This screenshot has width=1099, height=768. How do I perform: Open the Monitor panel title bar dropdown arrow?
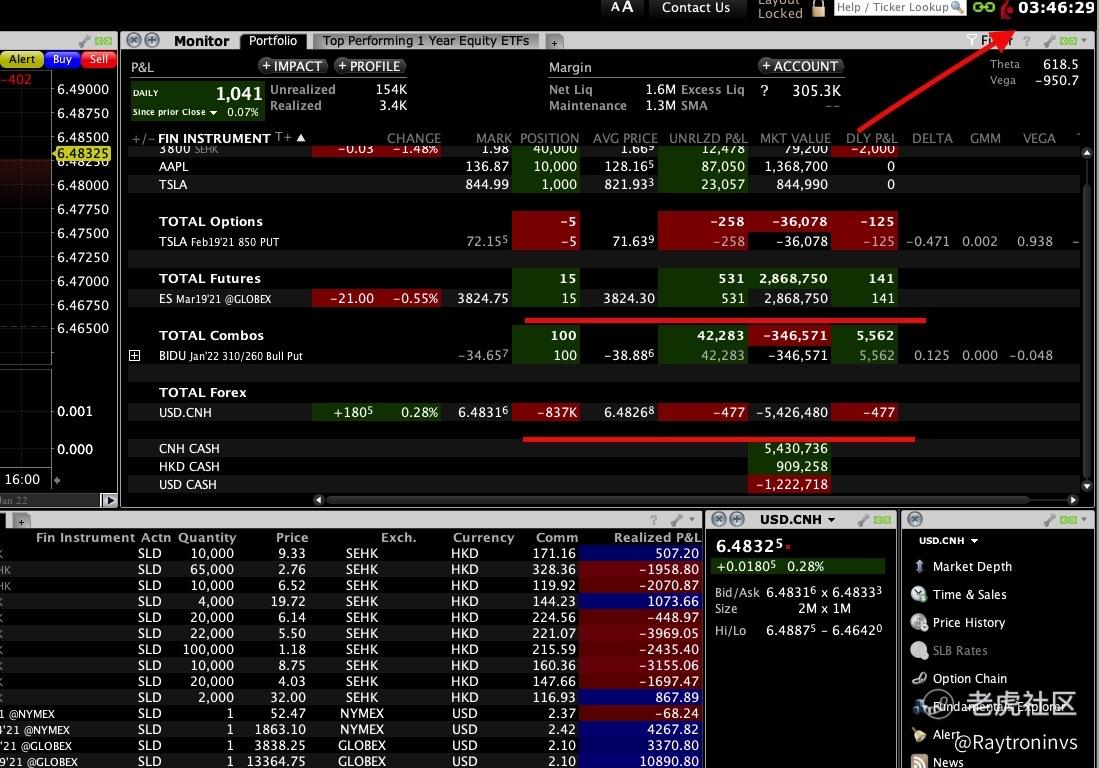tap(1084, 41)
